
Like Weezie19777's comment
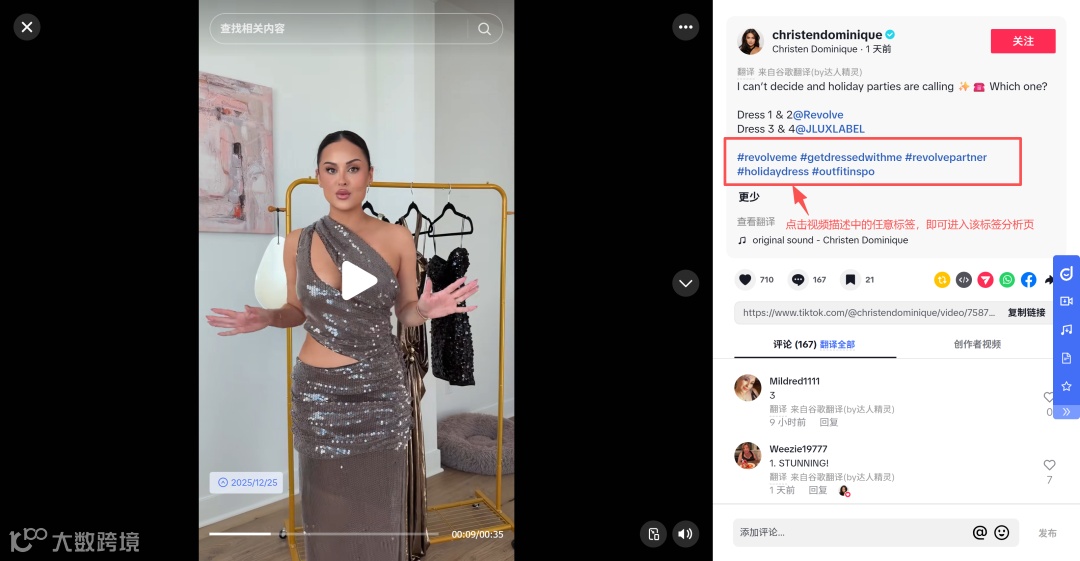pyautogui.click(x=1049, y=465)
